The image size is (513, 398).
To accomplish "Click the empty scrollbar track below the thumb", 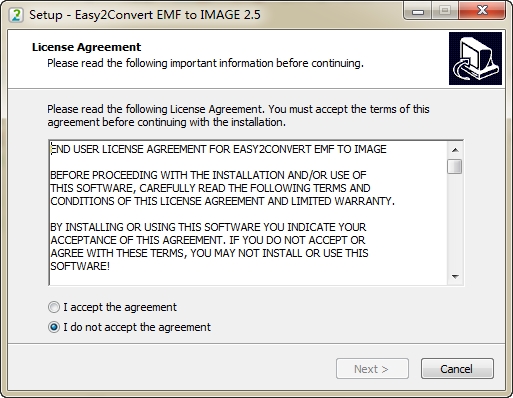I will click(x=455, y=222).
